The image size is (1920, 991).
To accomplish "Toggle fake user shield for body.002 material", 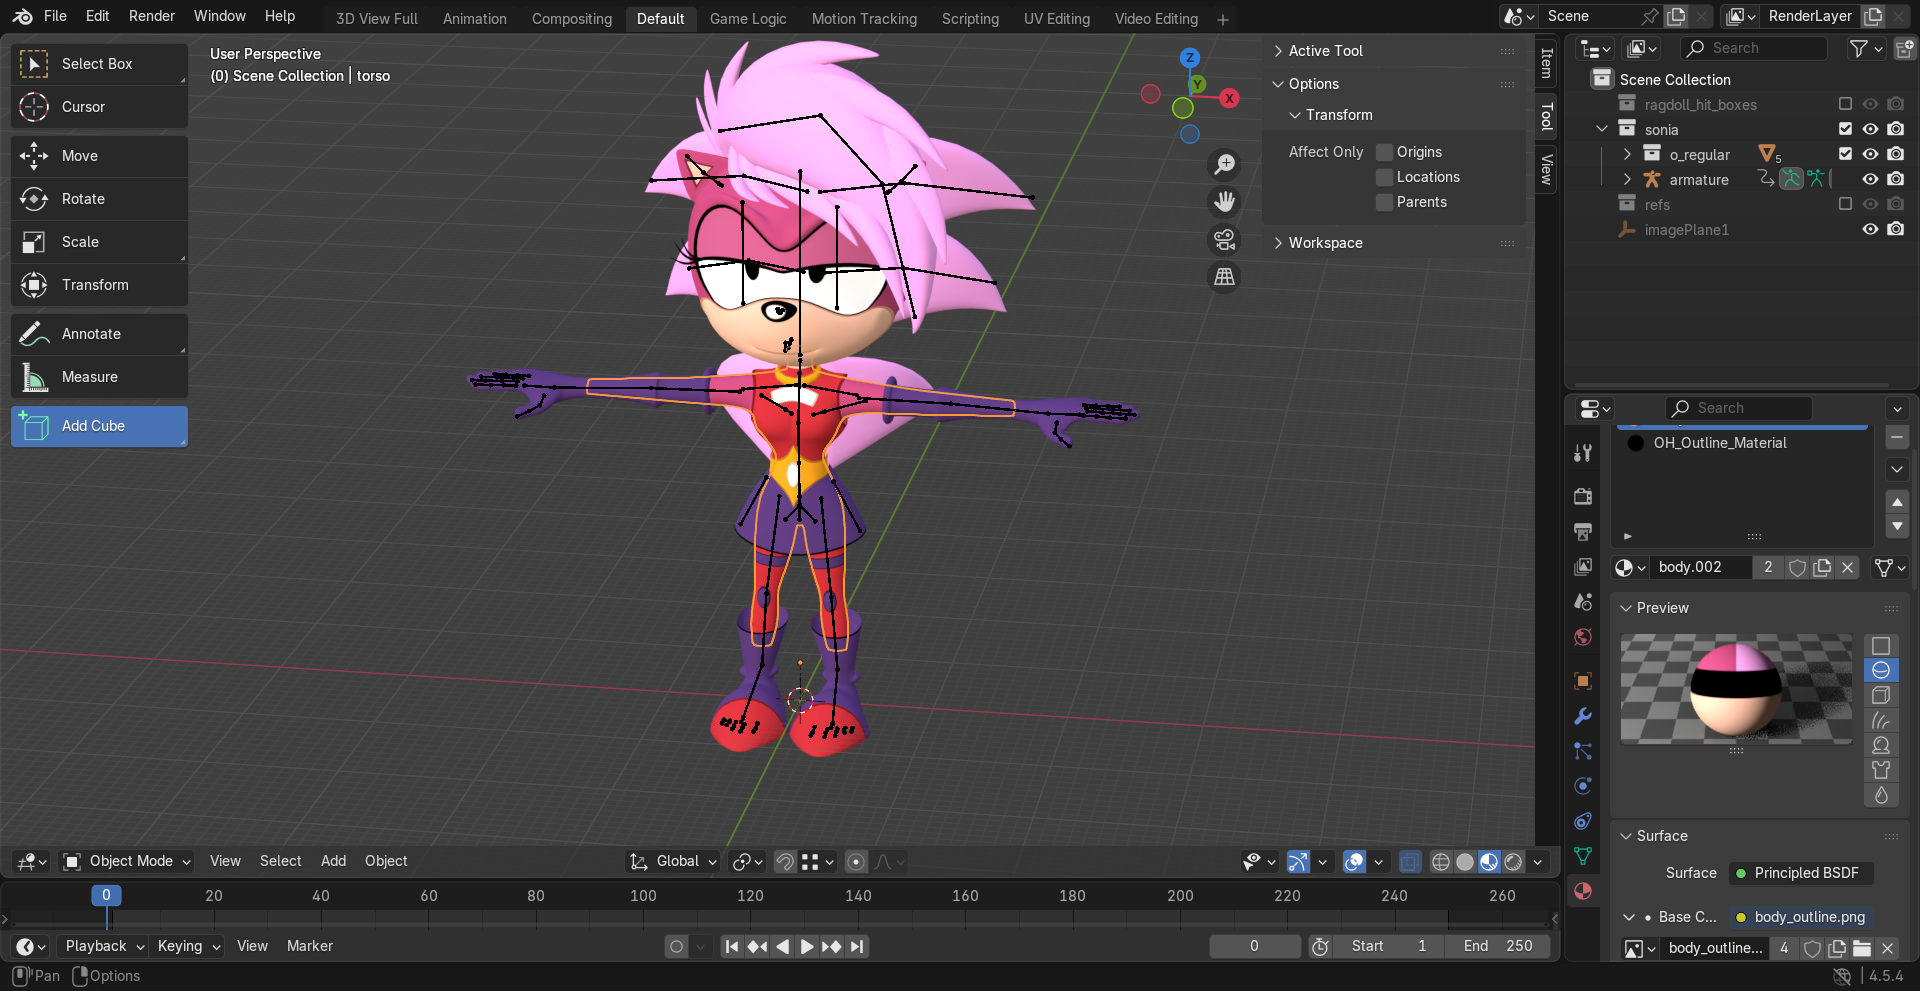I will tap(1797, 567).
